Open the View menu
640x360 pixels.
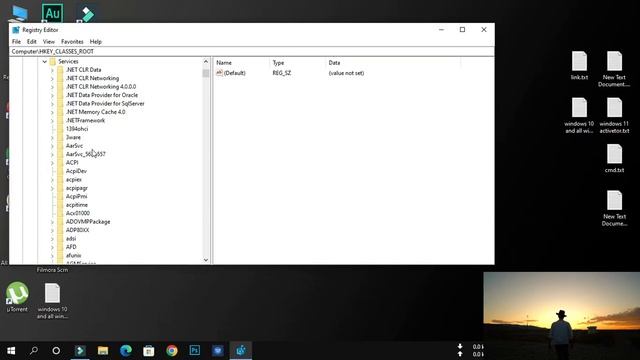click(x=49, y=42)
